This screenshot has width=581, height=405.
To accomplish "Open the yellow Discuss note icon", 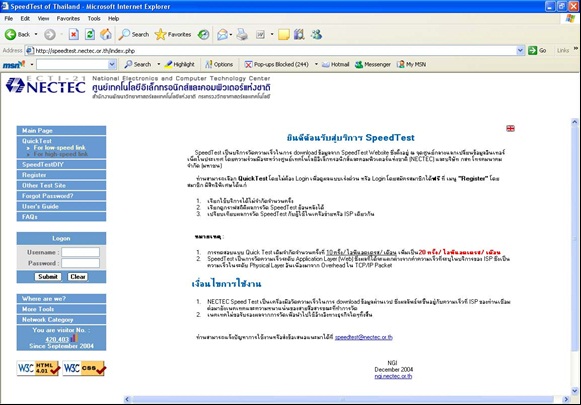I will (284, 34).
